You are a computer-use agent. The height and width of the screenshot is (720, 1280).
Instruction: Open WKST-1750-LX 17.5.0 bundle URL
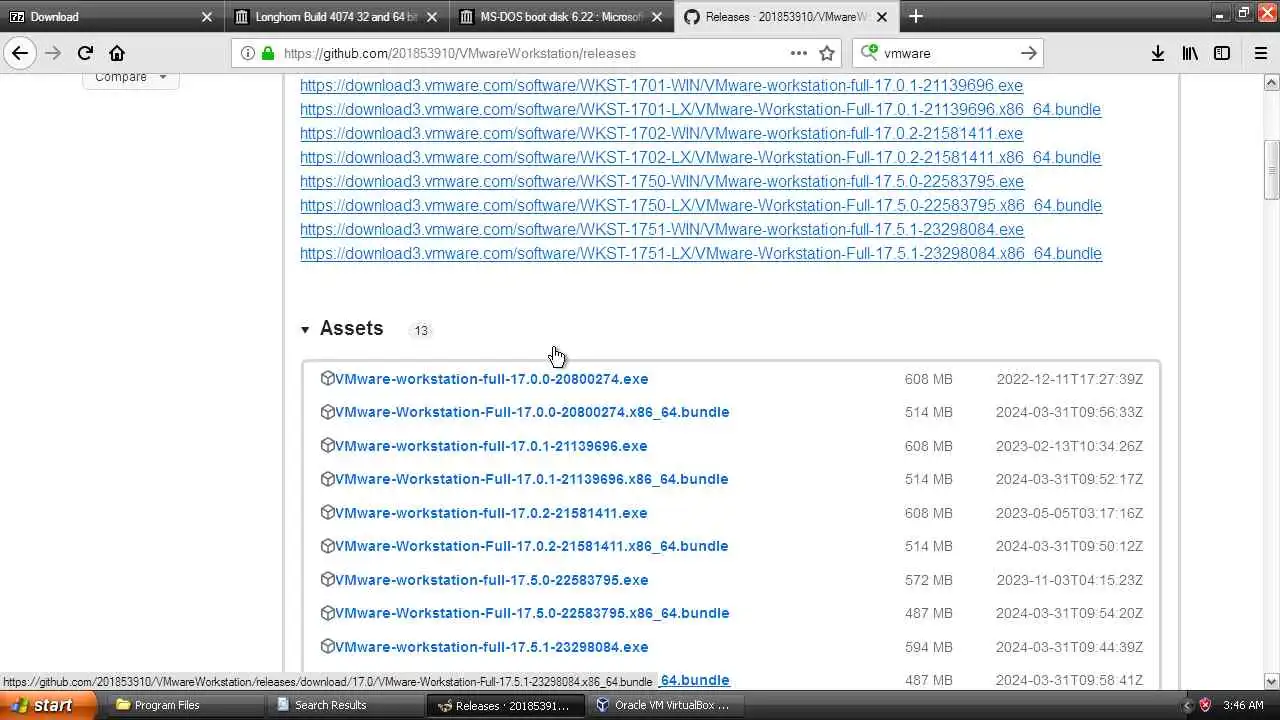701,206
